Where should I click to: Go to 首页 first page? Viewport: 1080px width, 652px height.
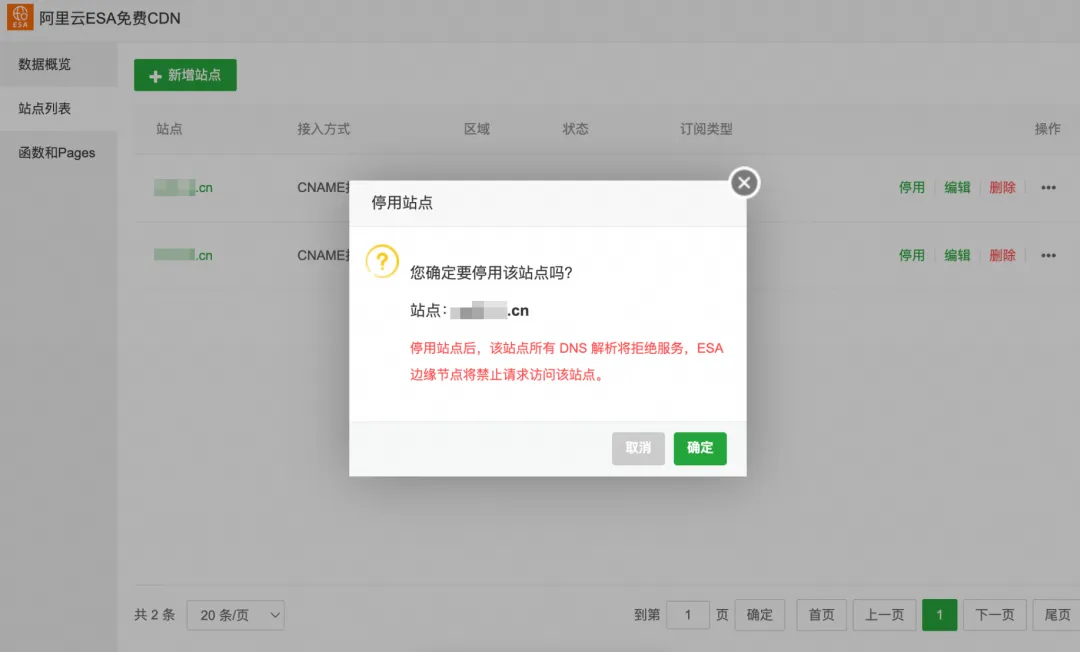pos(821,615)
